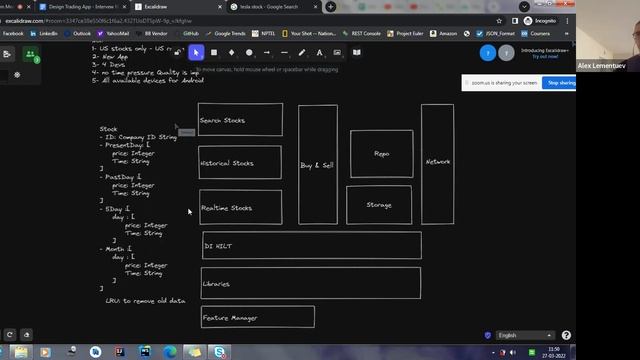Viewport: 640px width, 360px height.
Task: Select the Feature Manager box
Action: (258, 317)
